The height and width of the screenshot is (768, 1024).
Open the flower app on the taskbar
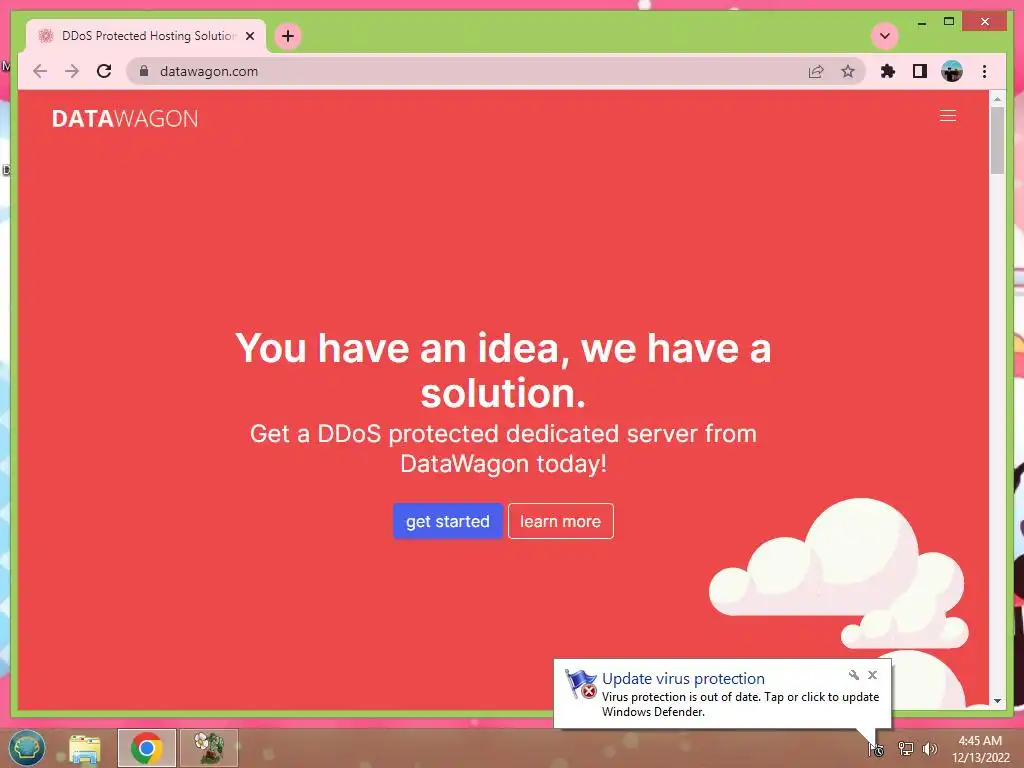pyautogui.click(x=209, y=748)
